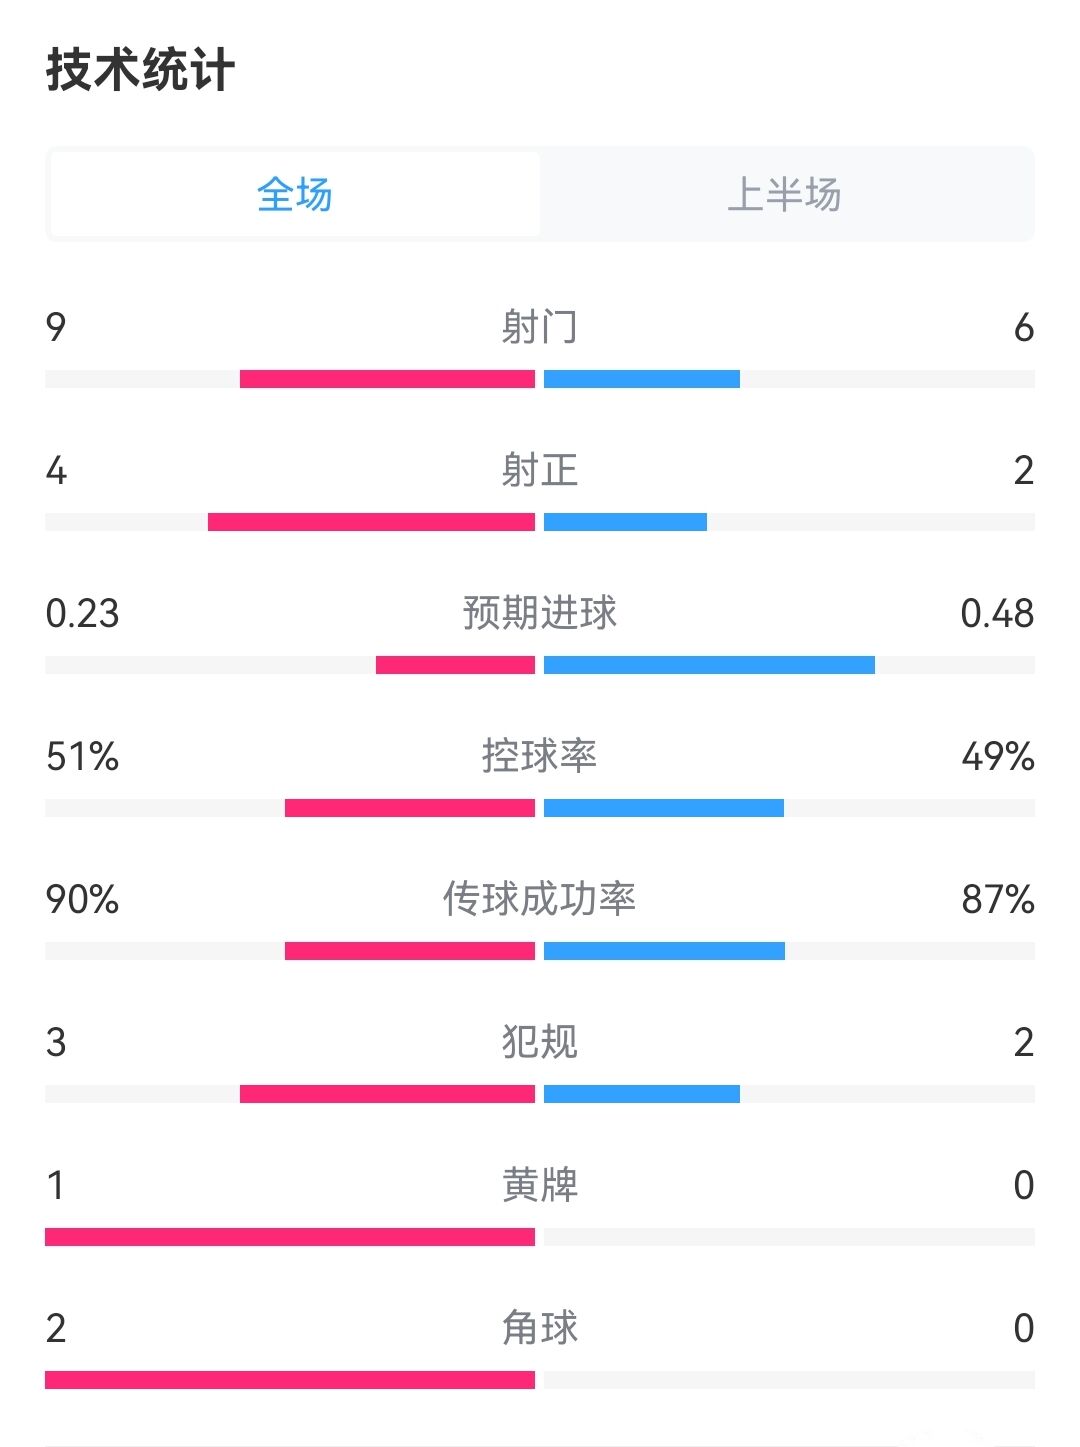Switch to the 全场 tab

[x=295, y=194]
